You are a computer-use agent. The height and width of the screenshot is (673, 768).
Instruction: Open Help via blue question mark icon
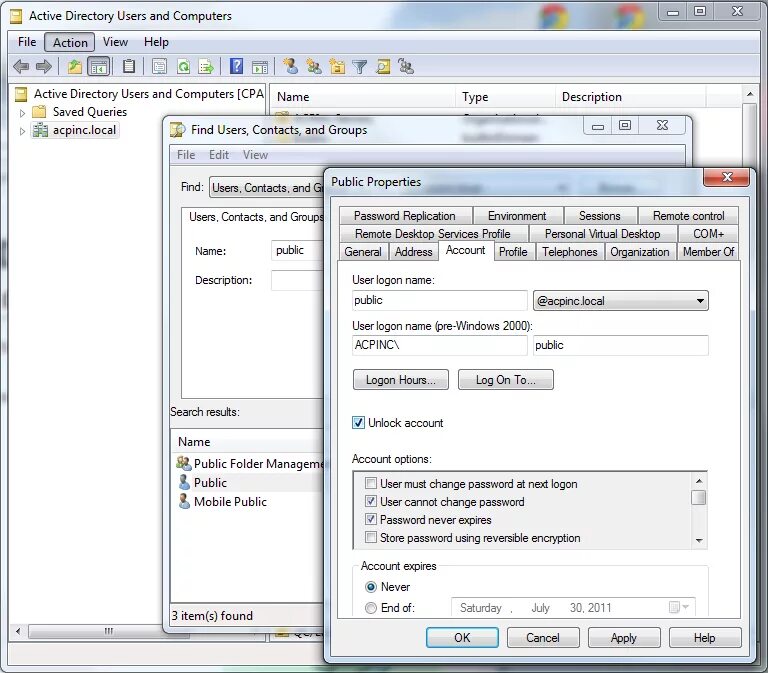pos(237,66)
